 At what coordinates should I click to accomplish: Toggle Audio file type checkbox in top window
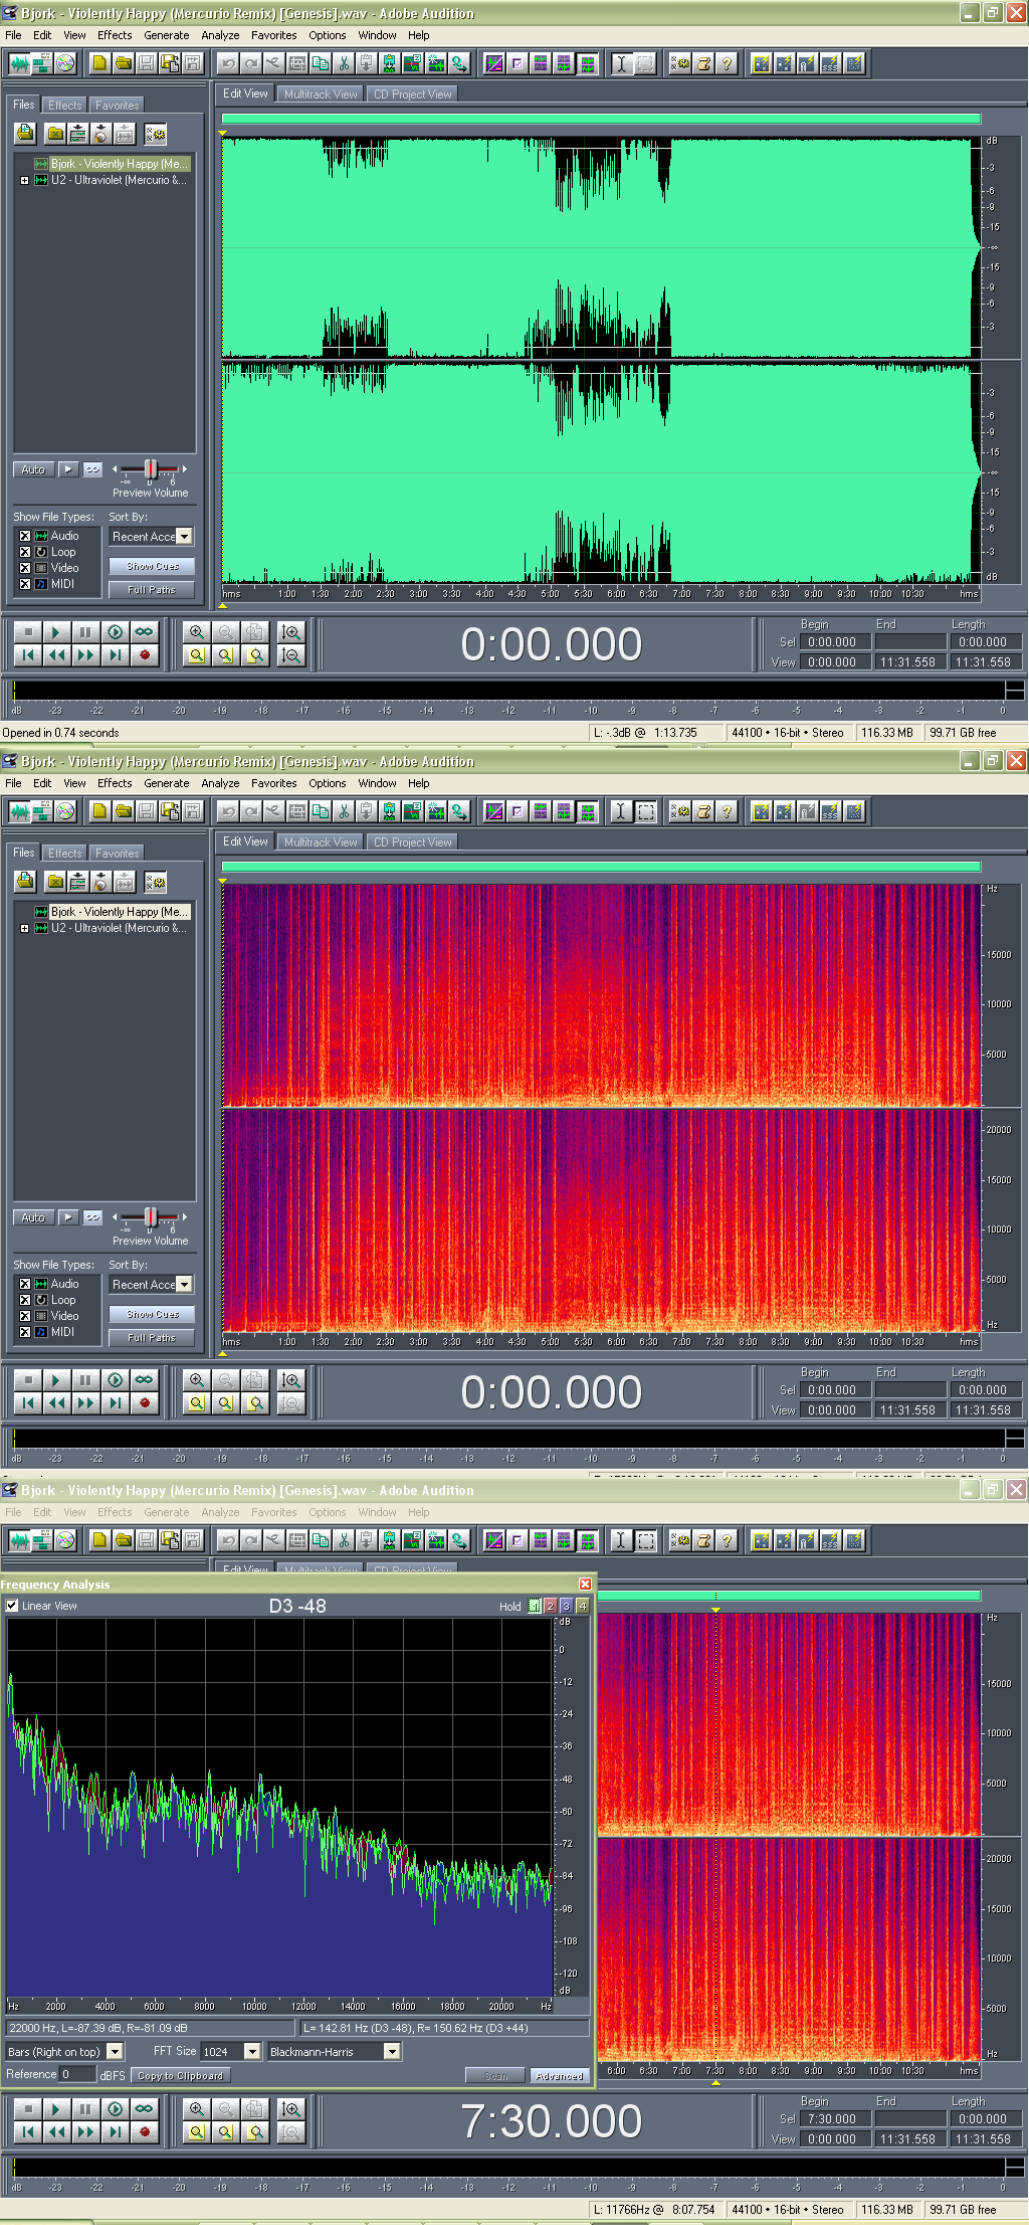click(25, 536)
